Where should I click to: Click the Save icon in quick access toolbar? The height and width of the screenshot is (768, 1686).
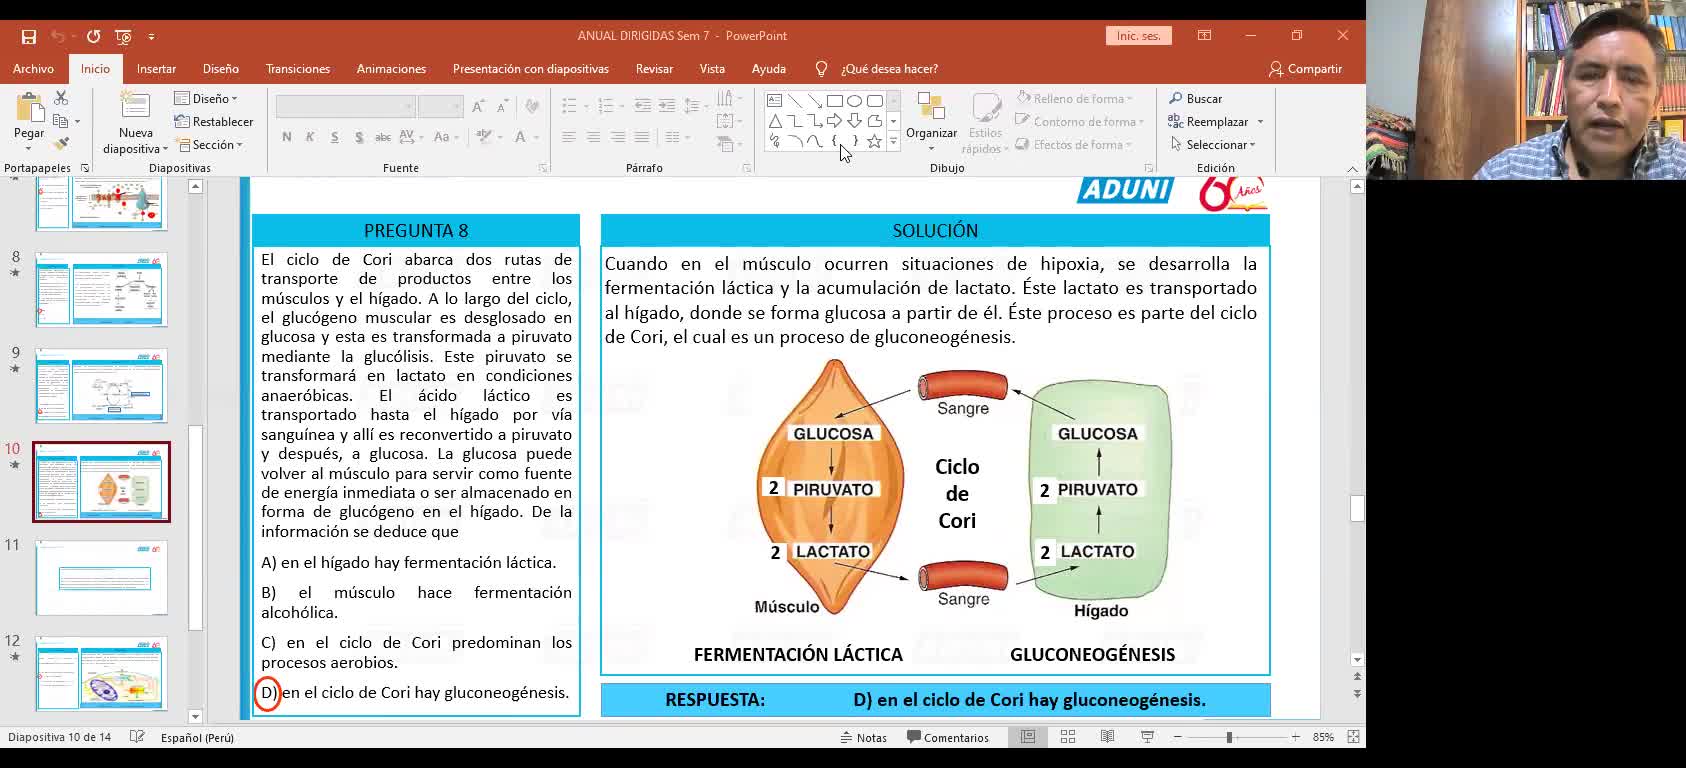click(29, 36)
